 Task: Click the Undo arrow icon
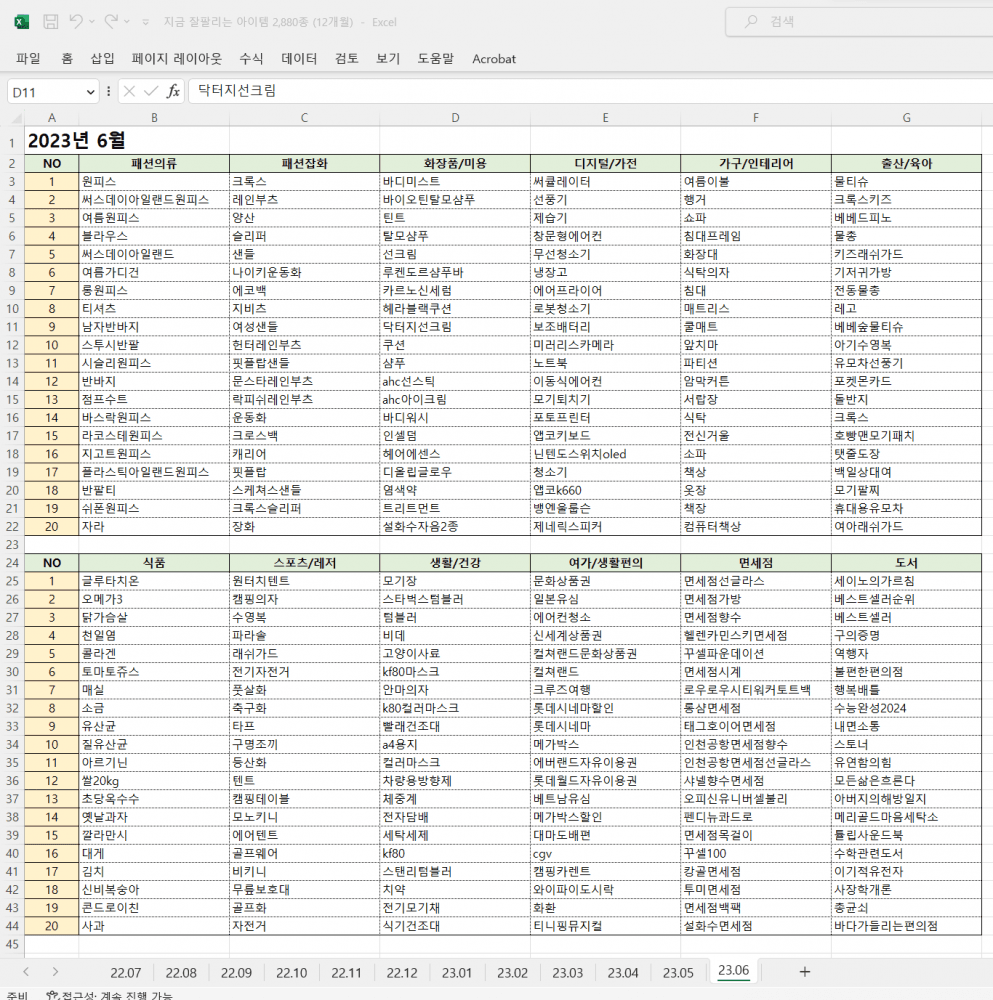(77, 21)
